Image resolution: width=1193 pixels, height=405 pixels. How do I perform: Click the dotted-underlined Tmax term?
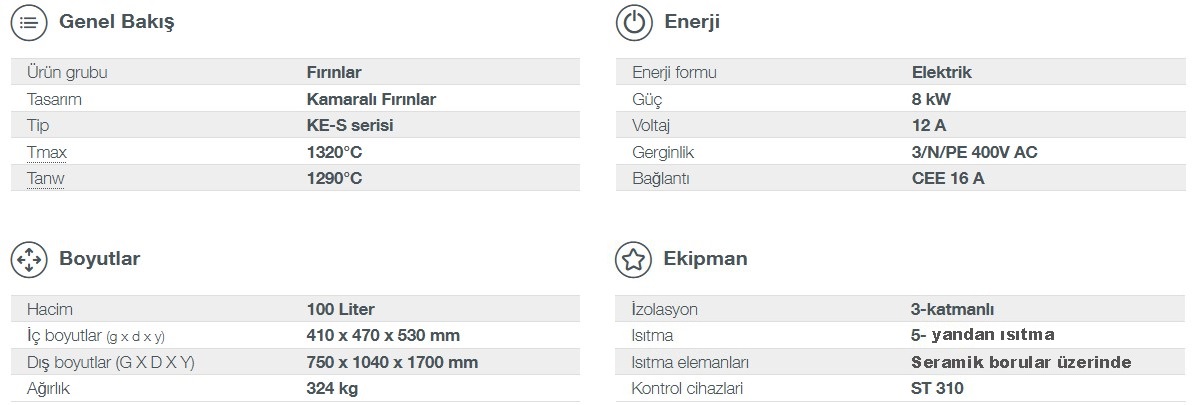click(x=46, y=152)
